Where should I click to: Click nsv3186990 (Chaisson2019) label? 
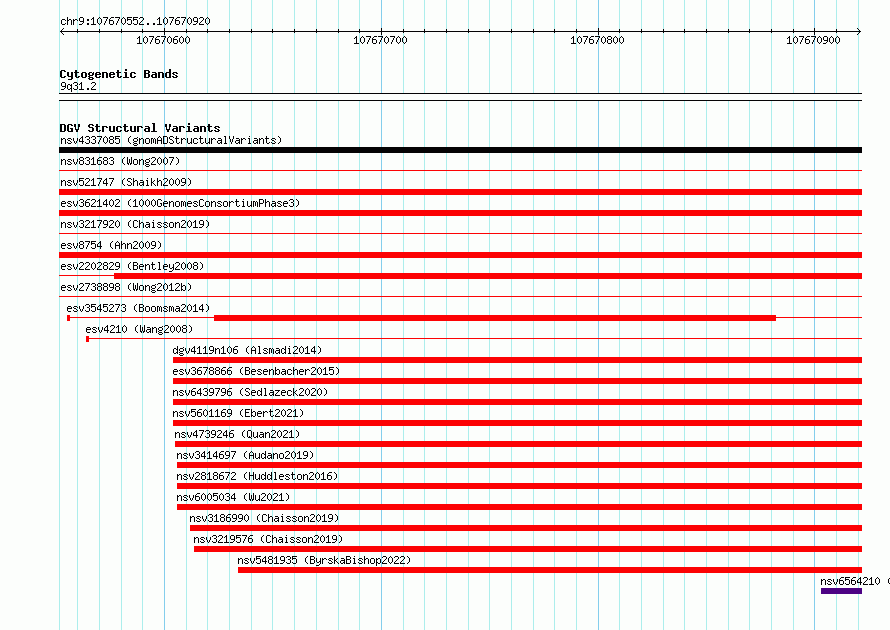tap(264, 518)
